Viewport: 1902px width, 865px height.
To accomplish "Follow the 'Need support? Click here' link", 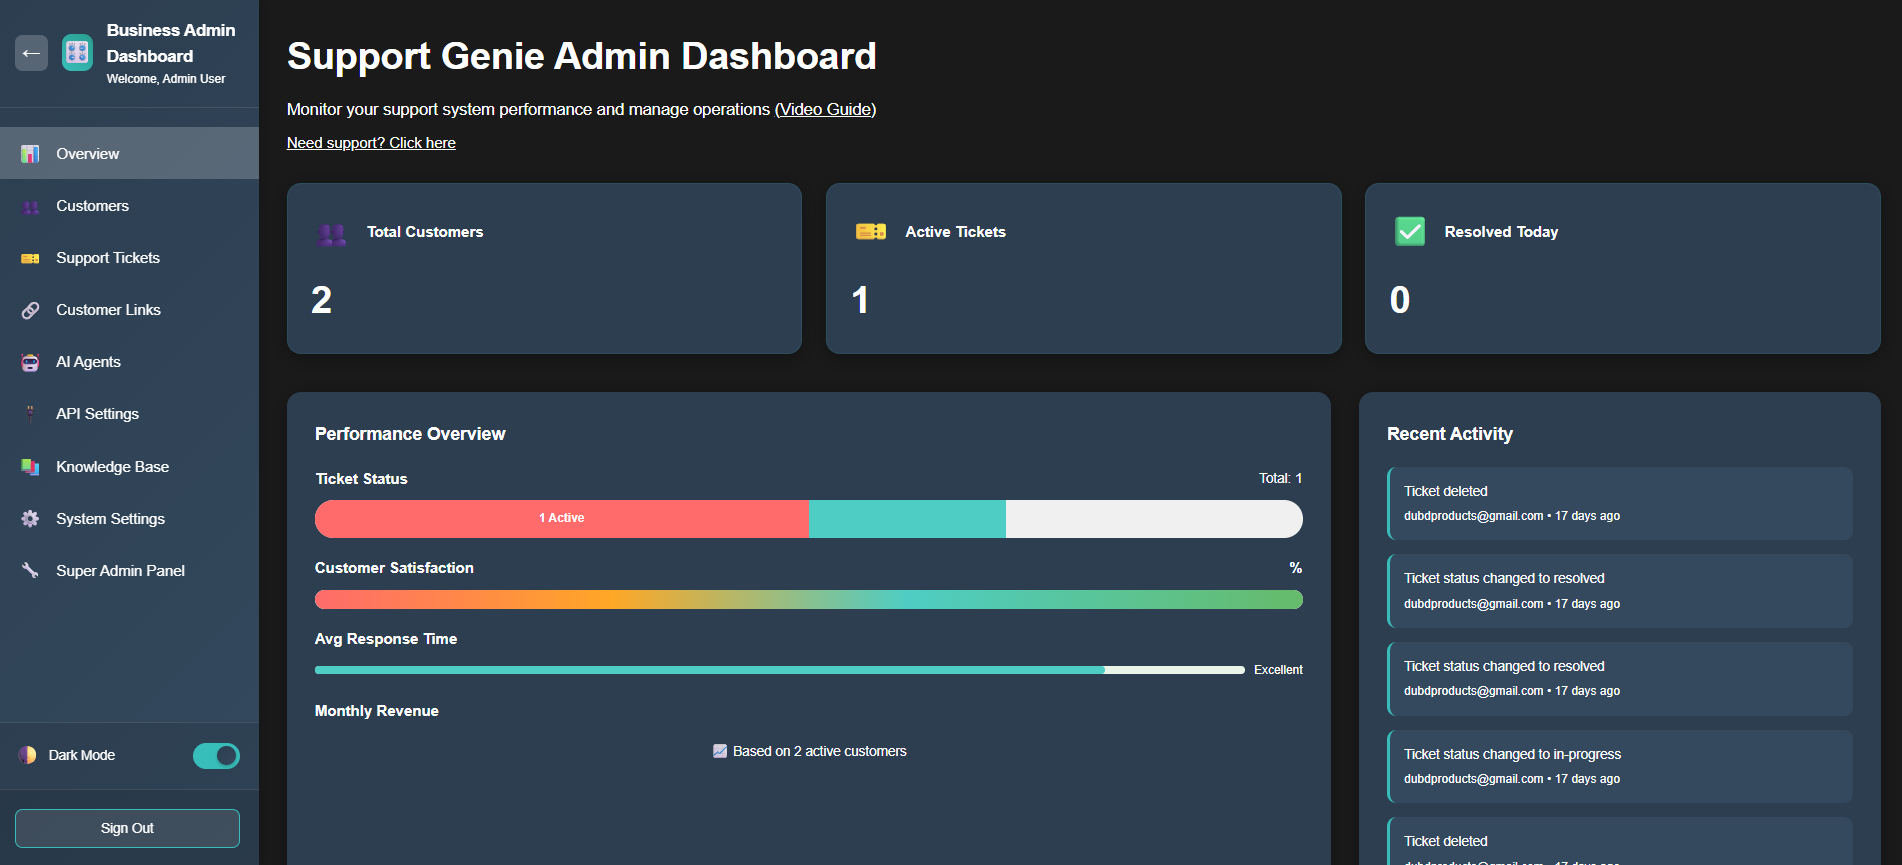I will click(x=371, y=143).
